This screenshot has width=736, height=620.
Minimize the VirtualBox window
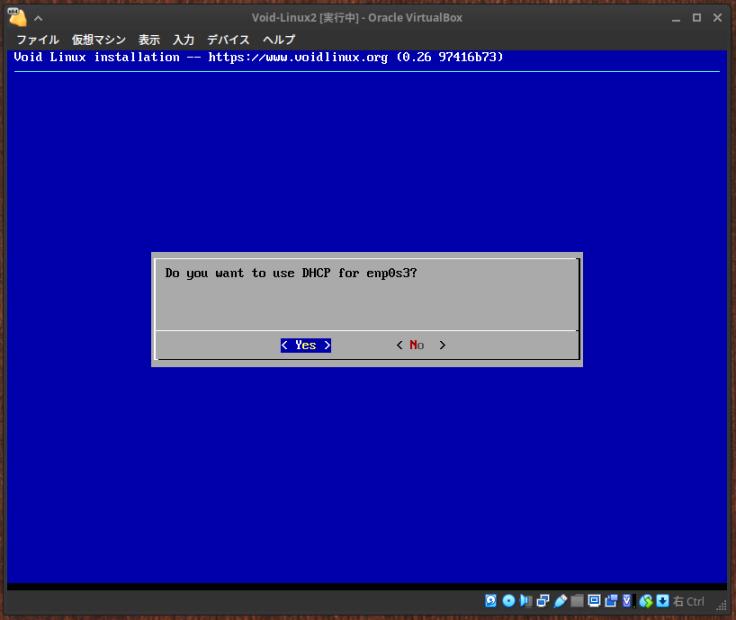pyautogui.click(x=676, y=18)
